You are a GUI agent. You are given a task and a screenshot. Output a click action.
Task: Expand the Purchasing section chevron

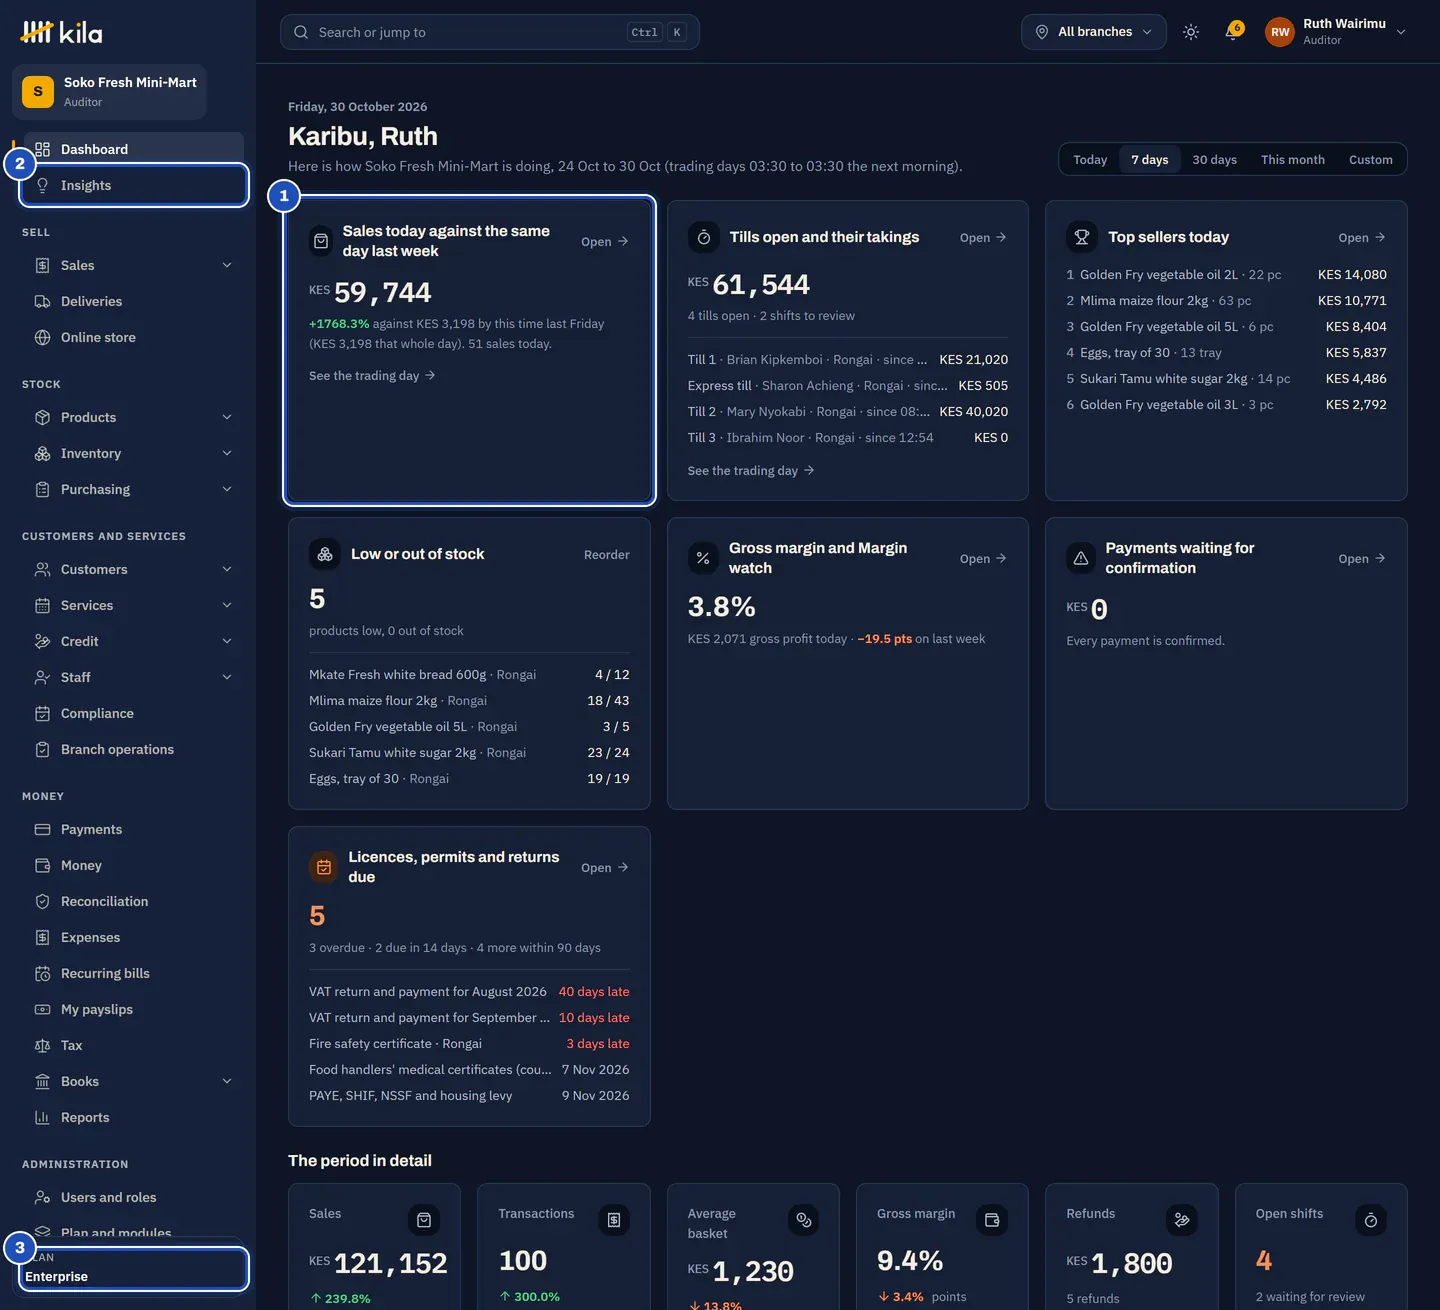[x=227, y=489]
